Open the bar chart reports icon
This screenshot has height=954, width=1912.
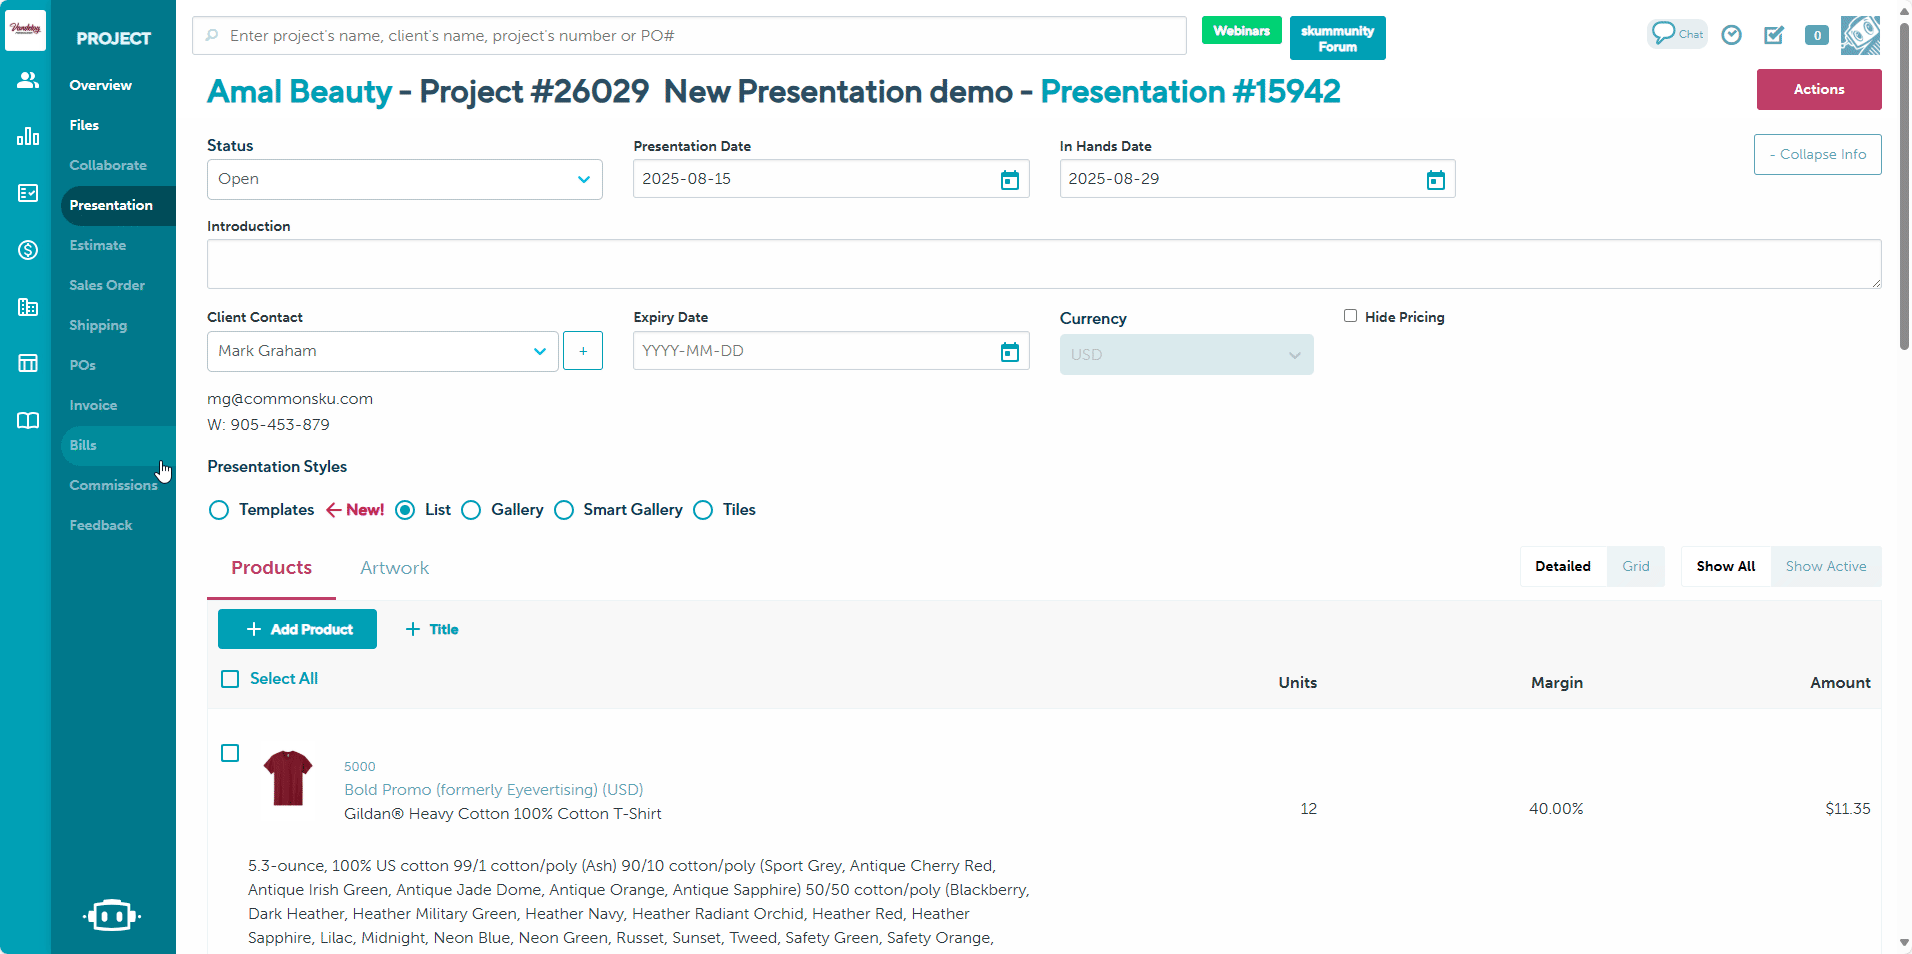click(x=28, y=136)
